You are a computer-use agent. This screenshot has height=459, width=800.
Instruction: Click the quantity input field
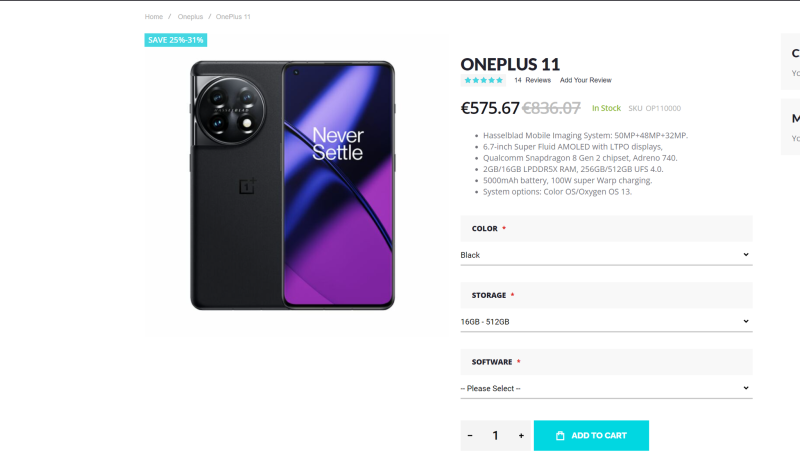(495, 436)
